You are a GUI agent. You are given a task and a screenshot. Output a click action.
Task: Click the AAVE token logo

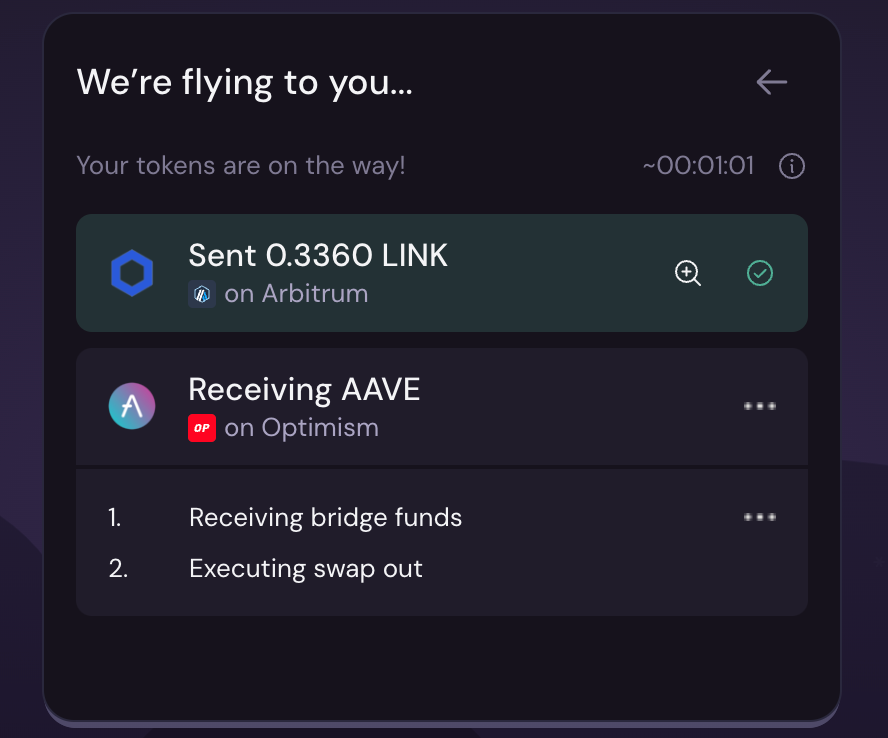[131, 407]
